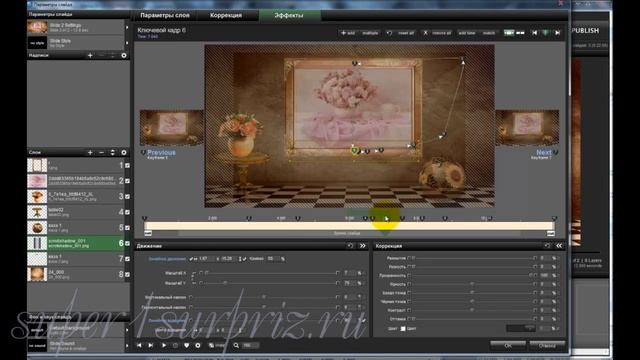This screenshot has height=360, width=640.
Task: Play the slide preview
Action: [x=164, y=345]
